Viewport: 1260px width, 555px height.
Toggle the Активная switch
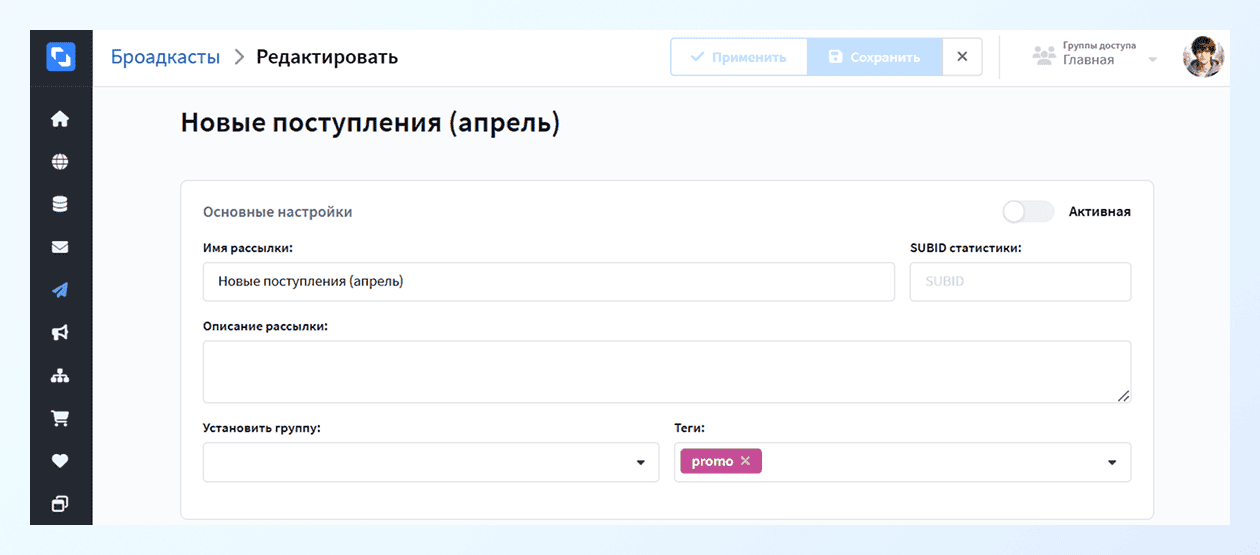pos(1028,212)
